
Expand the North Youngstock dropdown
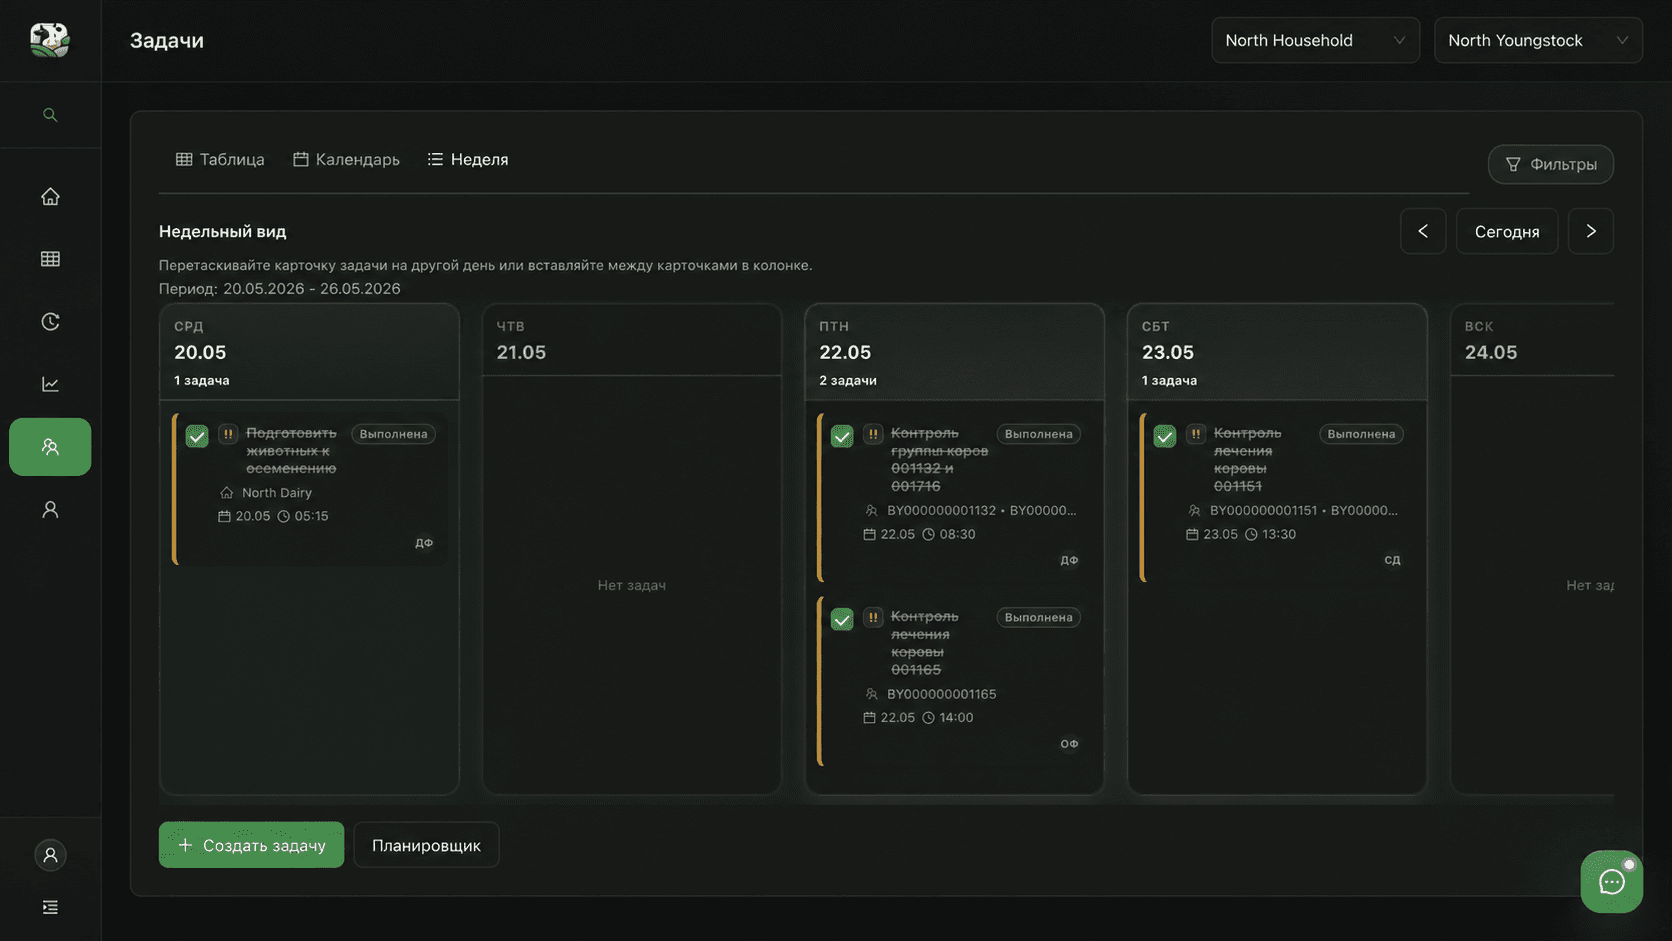click(1538, 40)
